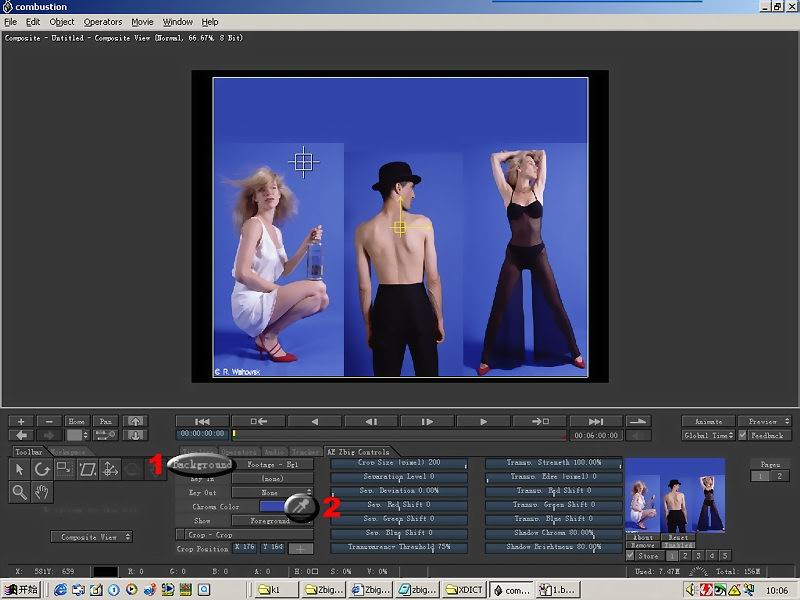Select the Zoom magnifier tool
Viewport: 800px width, 600px height.
point(20,492)
